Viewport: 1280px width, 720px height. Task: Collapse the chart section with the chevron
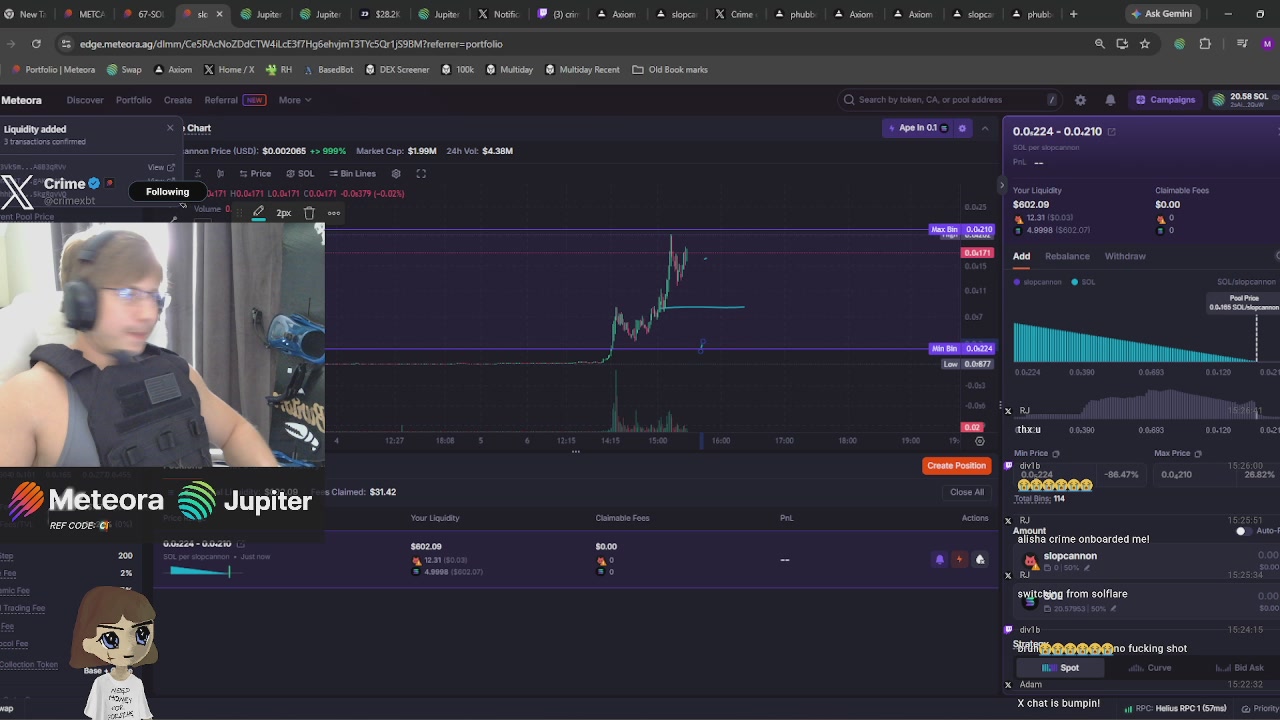(985, 128)
